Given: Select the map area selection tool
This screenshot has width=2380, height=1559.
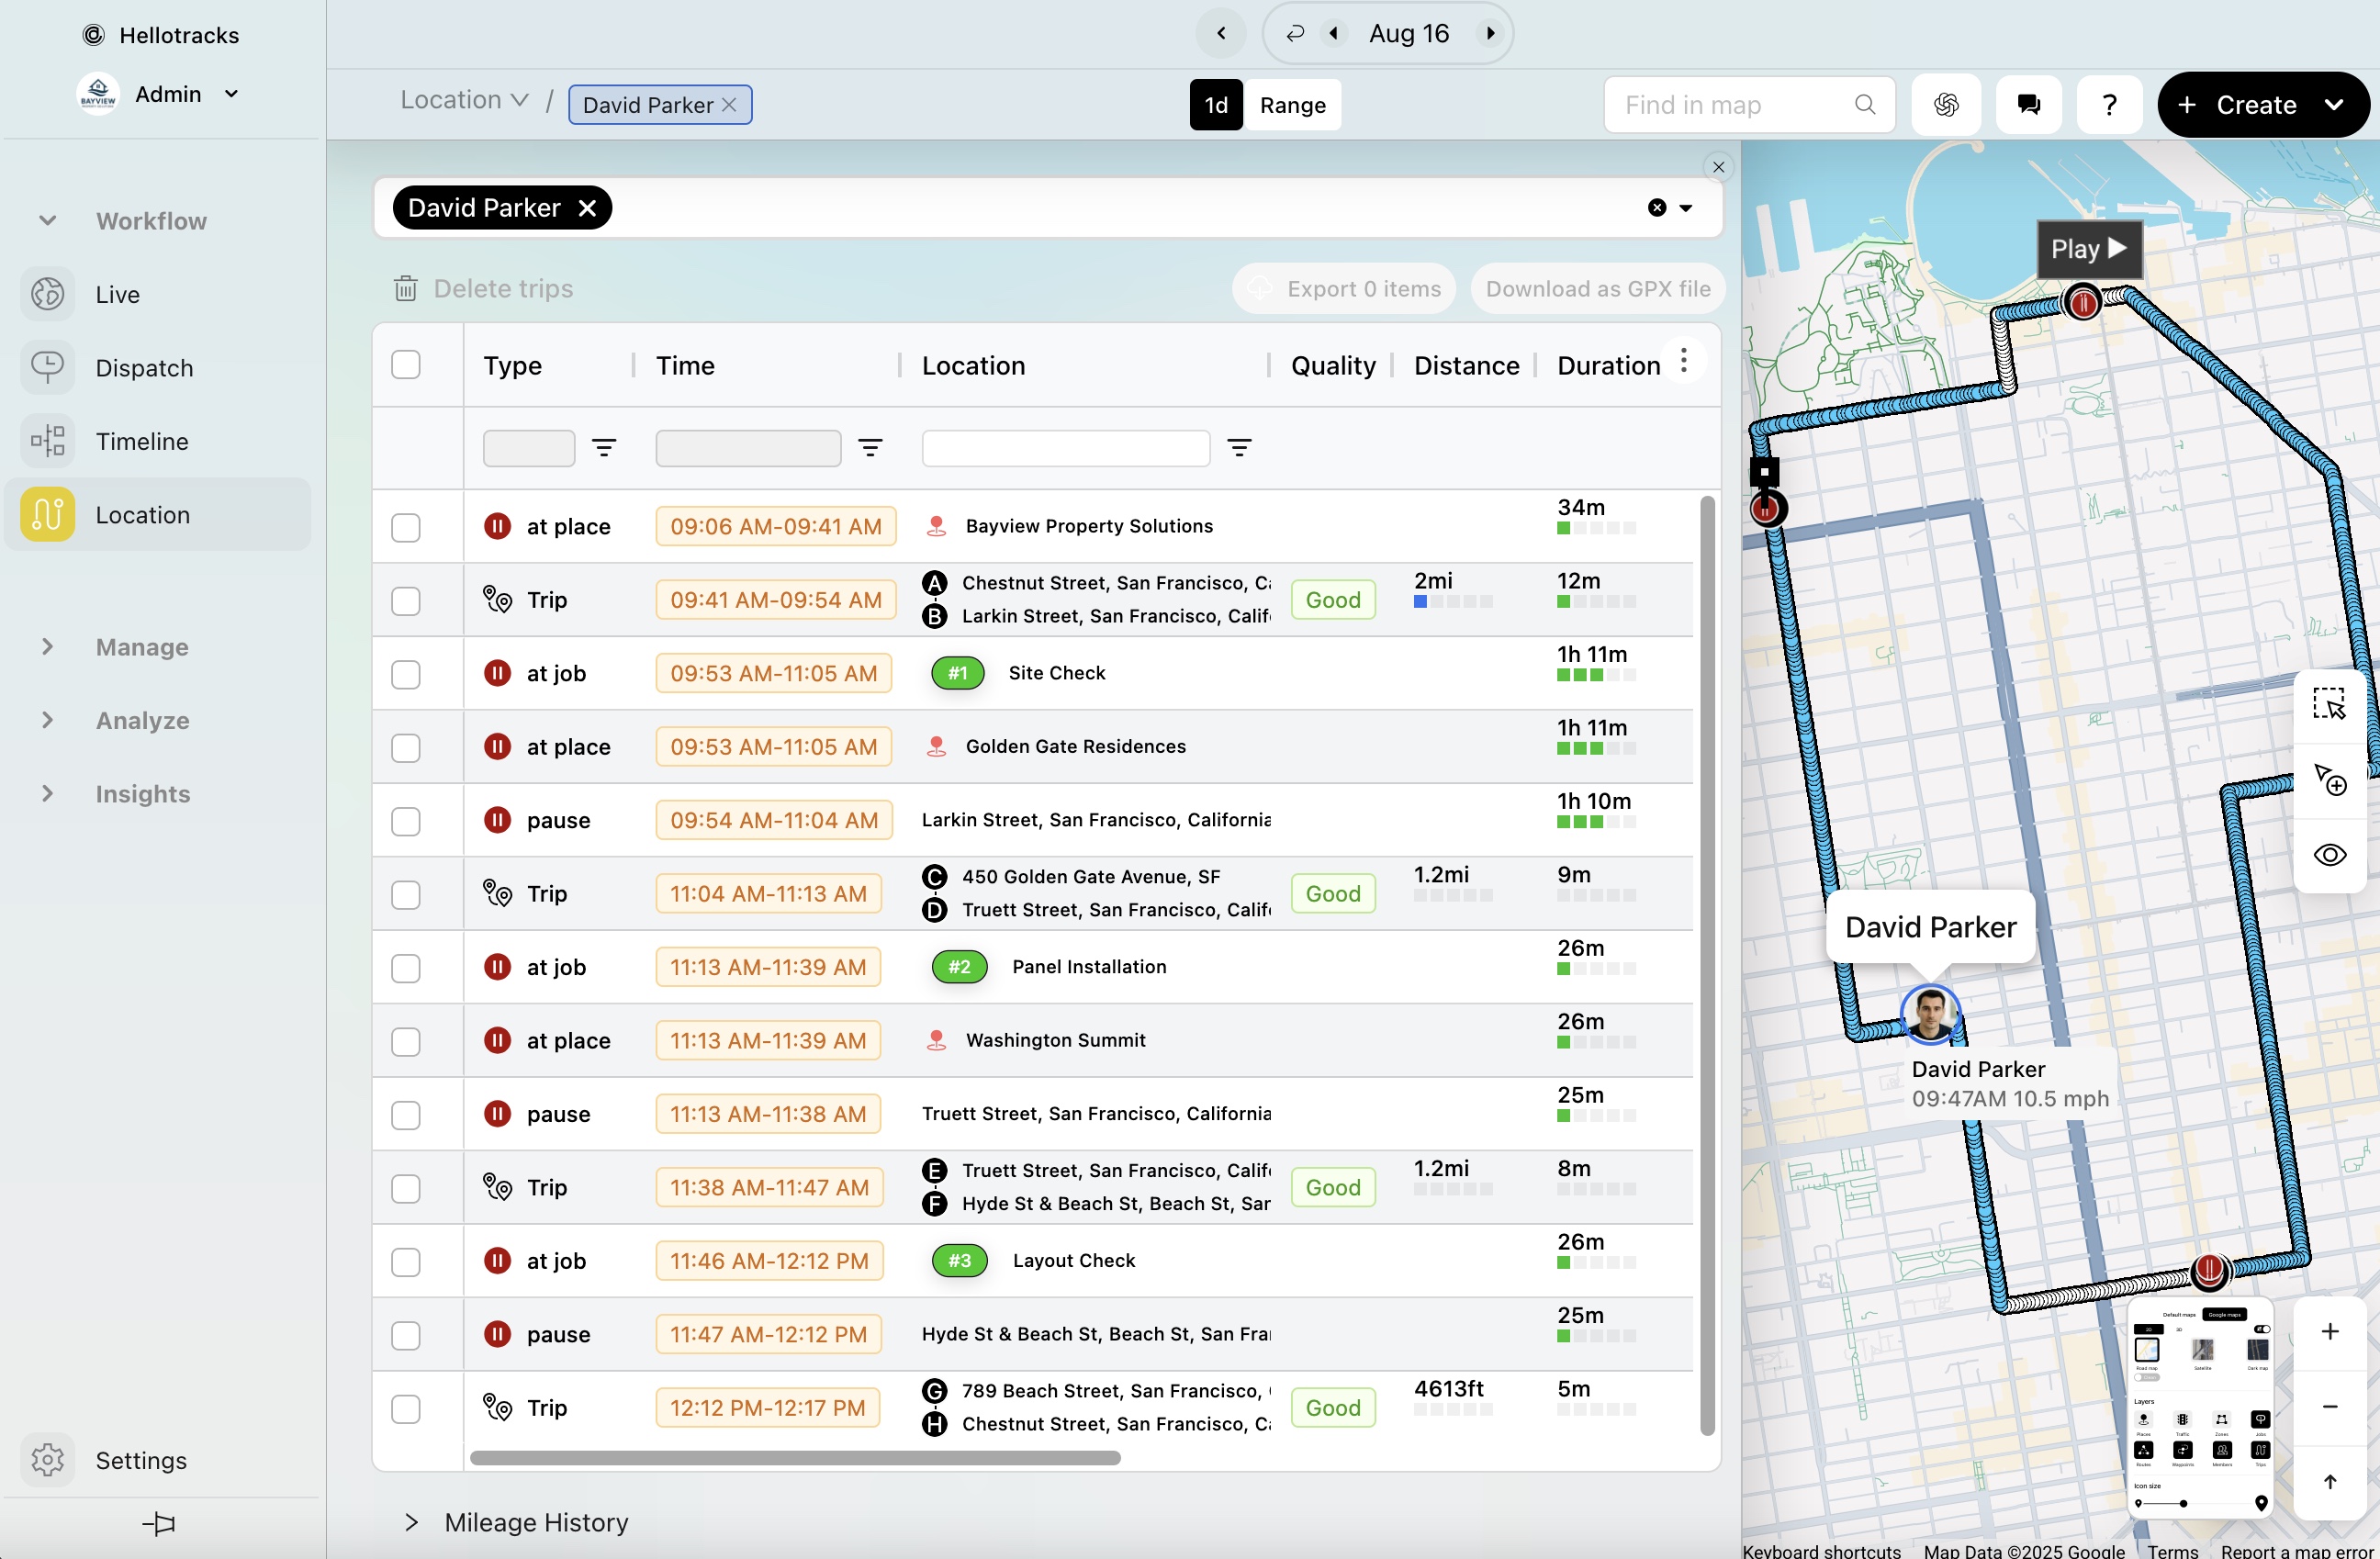Looking at the screenshot, I should pos(2328,705).
